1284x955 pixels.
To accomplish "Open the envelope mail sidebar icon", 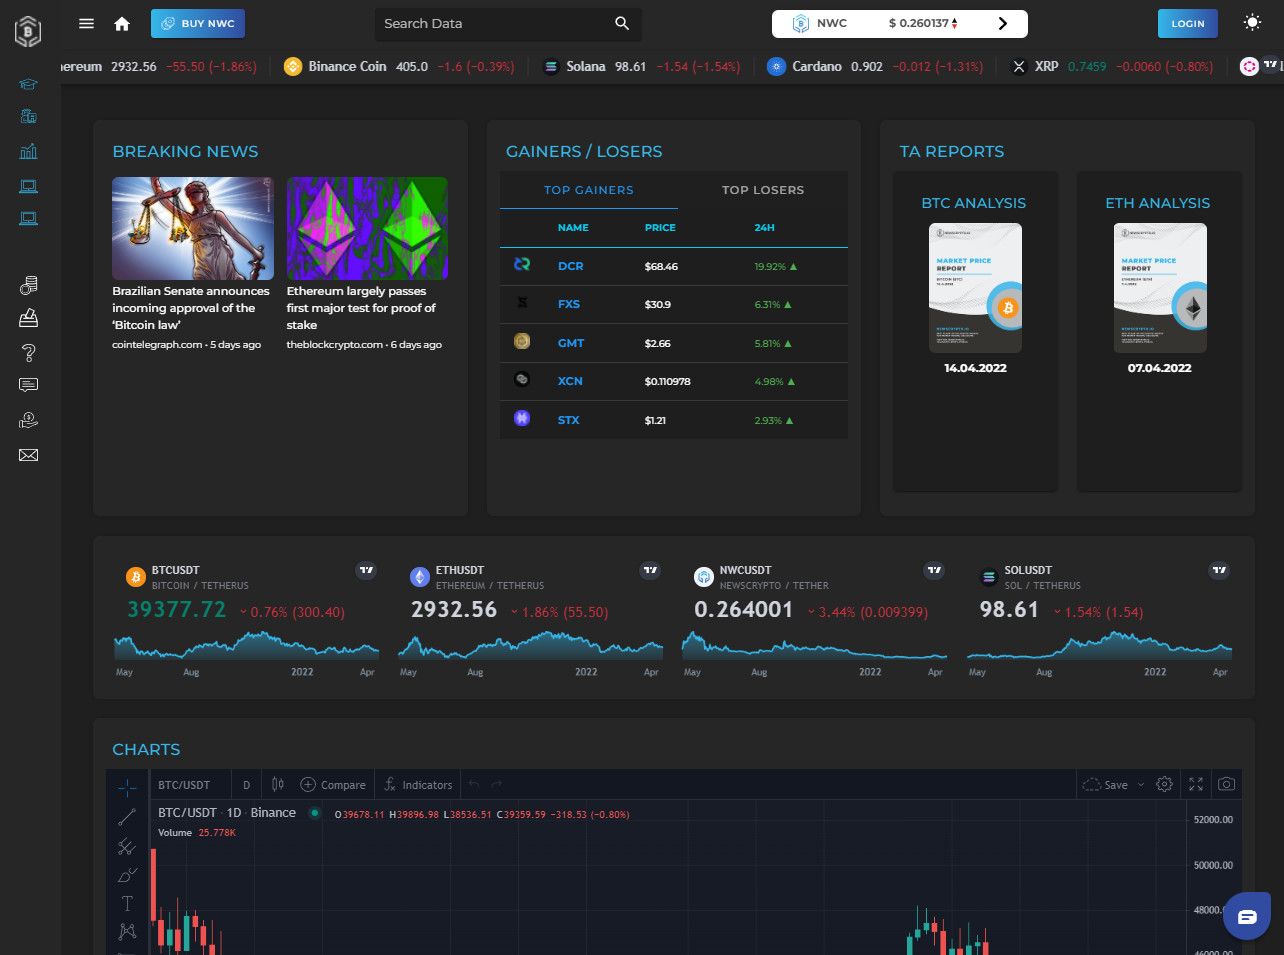I will 29,455.
